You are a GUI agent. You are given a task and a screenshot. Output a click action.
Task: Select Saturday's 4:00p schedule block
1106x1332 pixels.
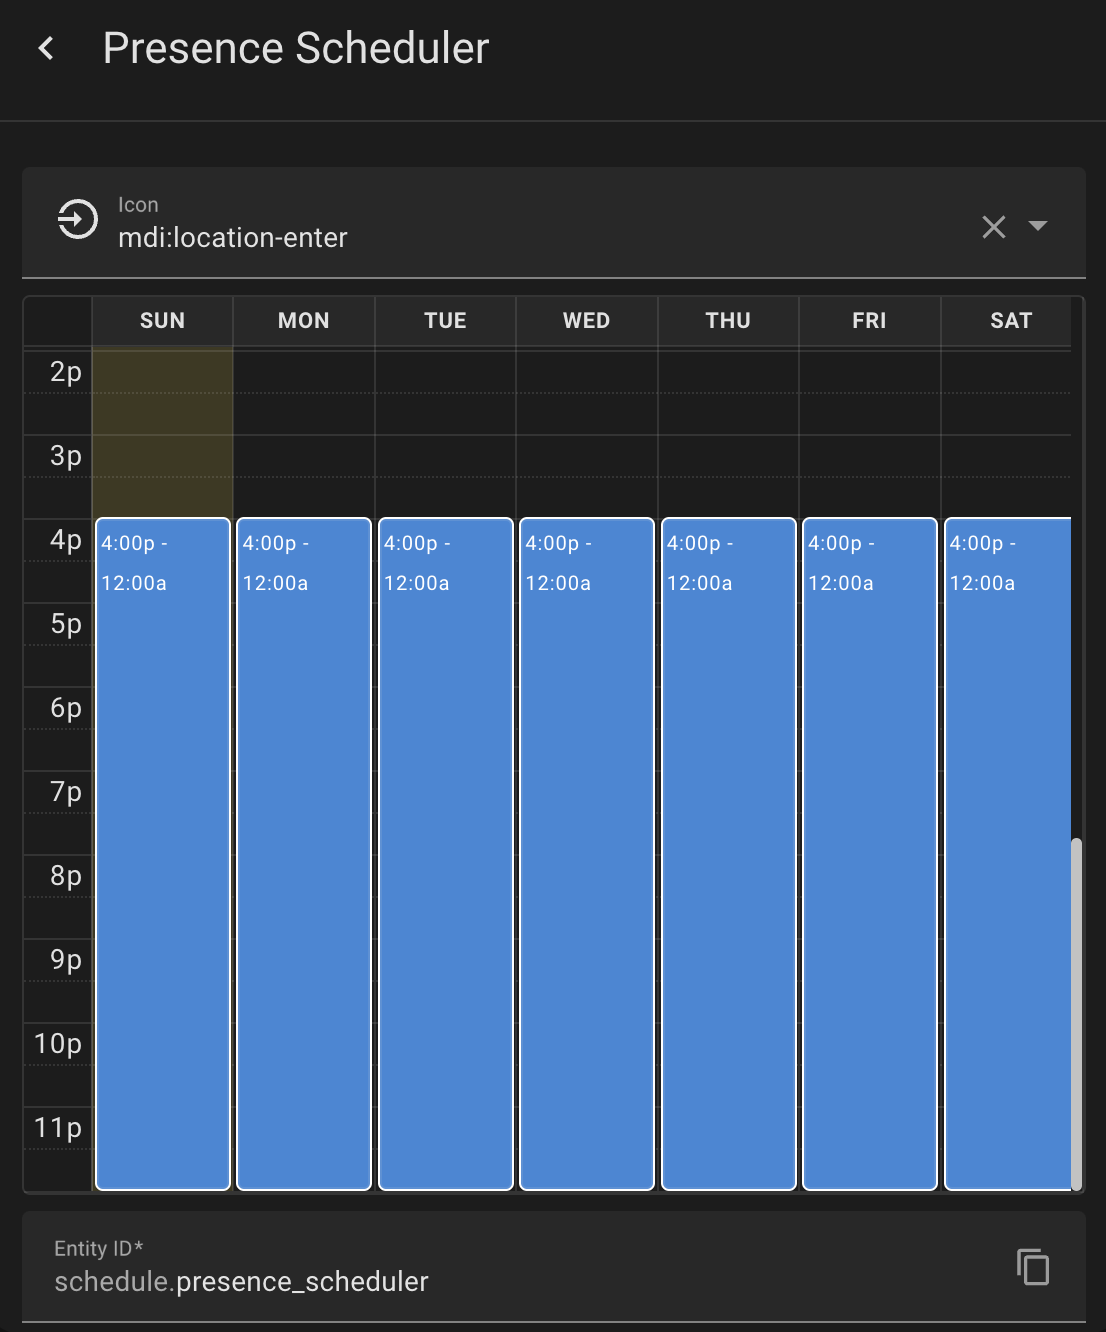pos(1008,854)
